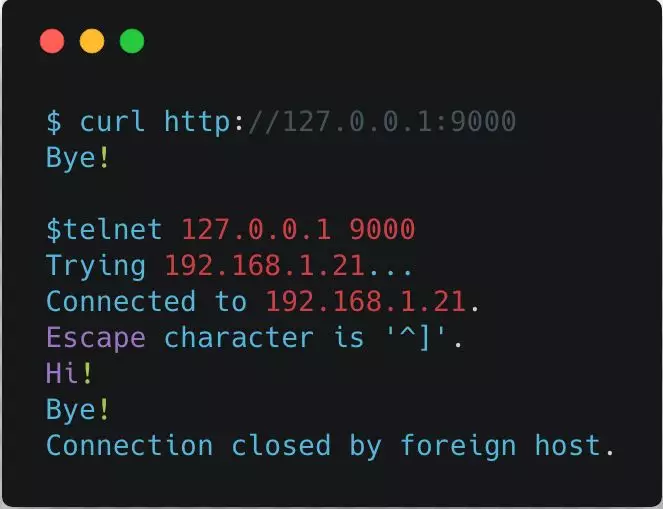The width and height of the screenshot is (663, 509).
Task: Click the words Connection closed
Action: pyautogui.click(x=188, y=446)
